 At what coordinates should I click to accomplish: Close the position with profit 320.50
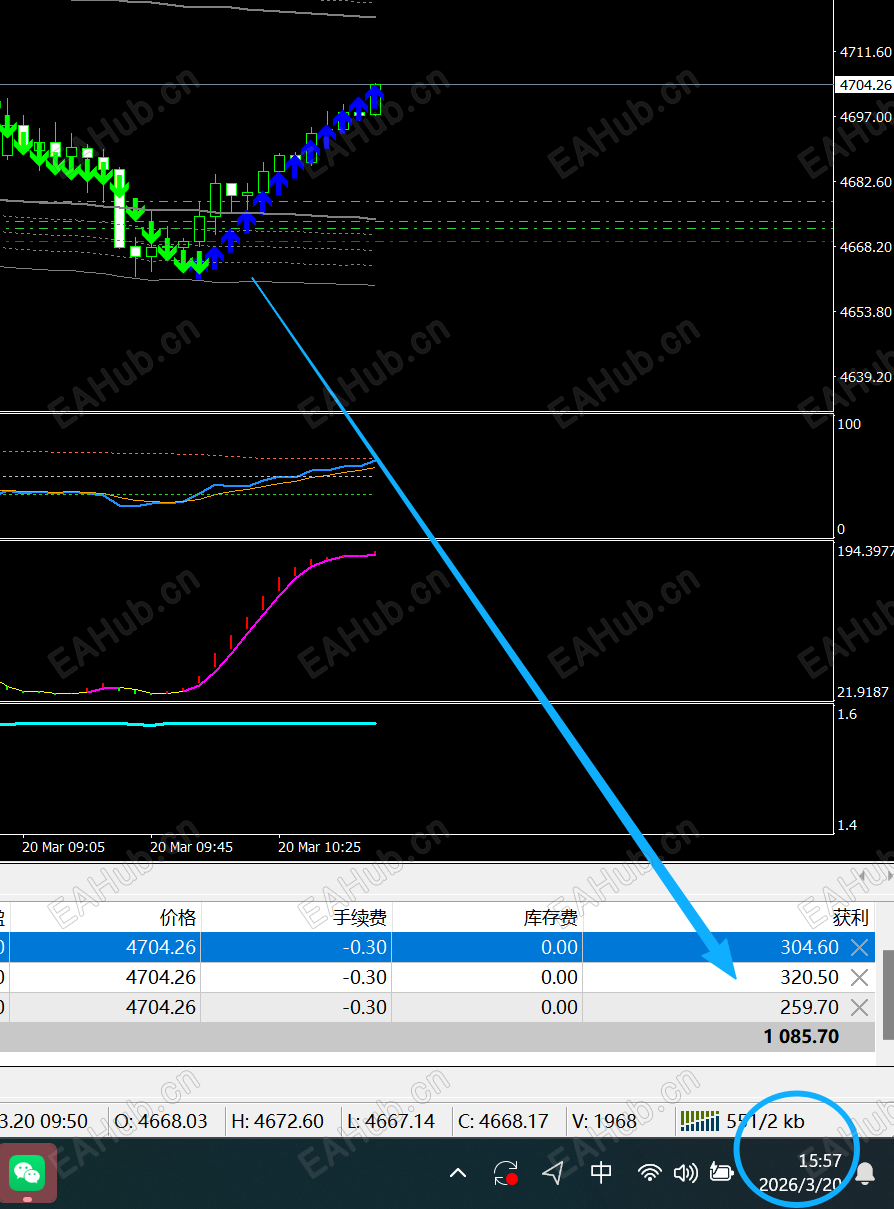(x=859, y=977)
